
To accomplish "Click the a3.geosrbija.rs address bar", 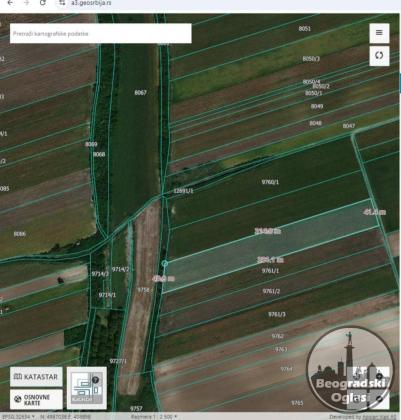I will [x=91, y=3].
